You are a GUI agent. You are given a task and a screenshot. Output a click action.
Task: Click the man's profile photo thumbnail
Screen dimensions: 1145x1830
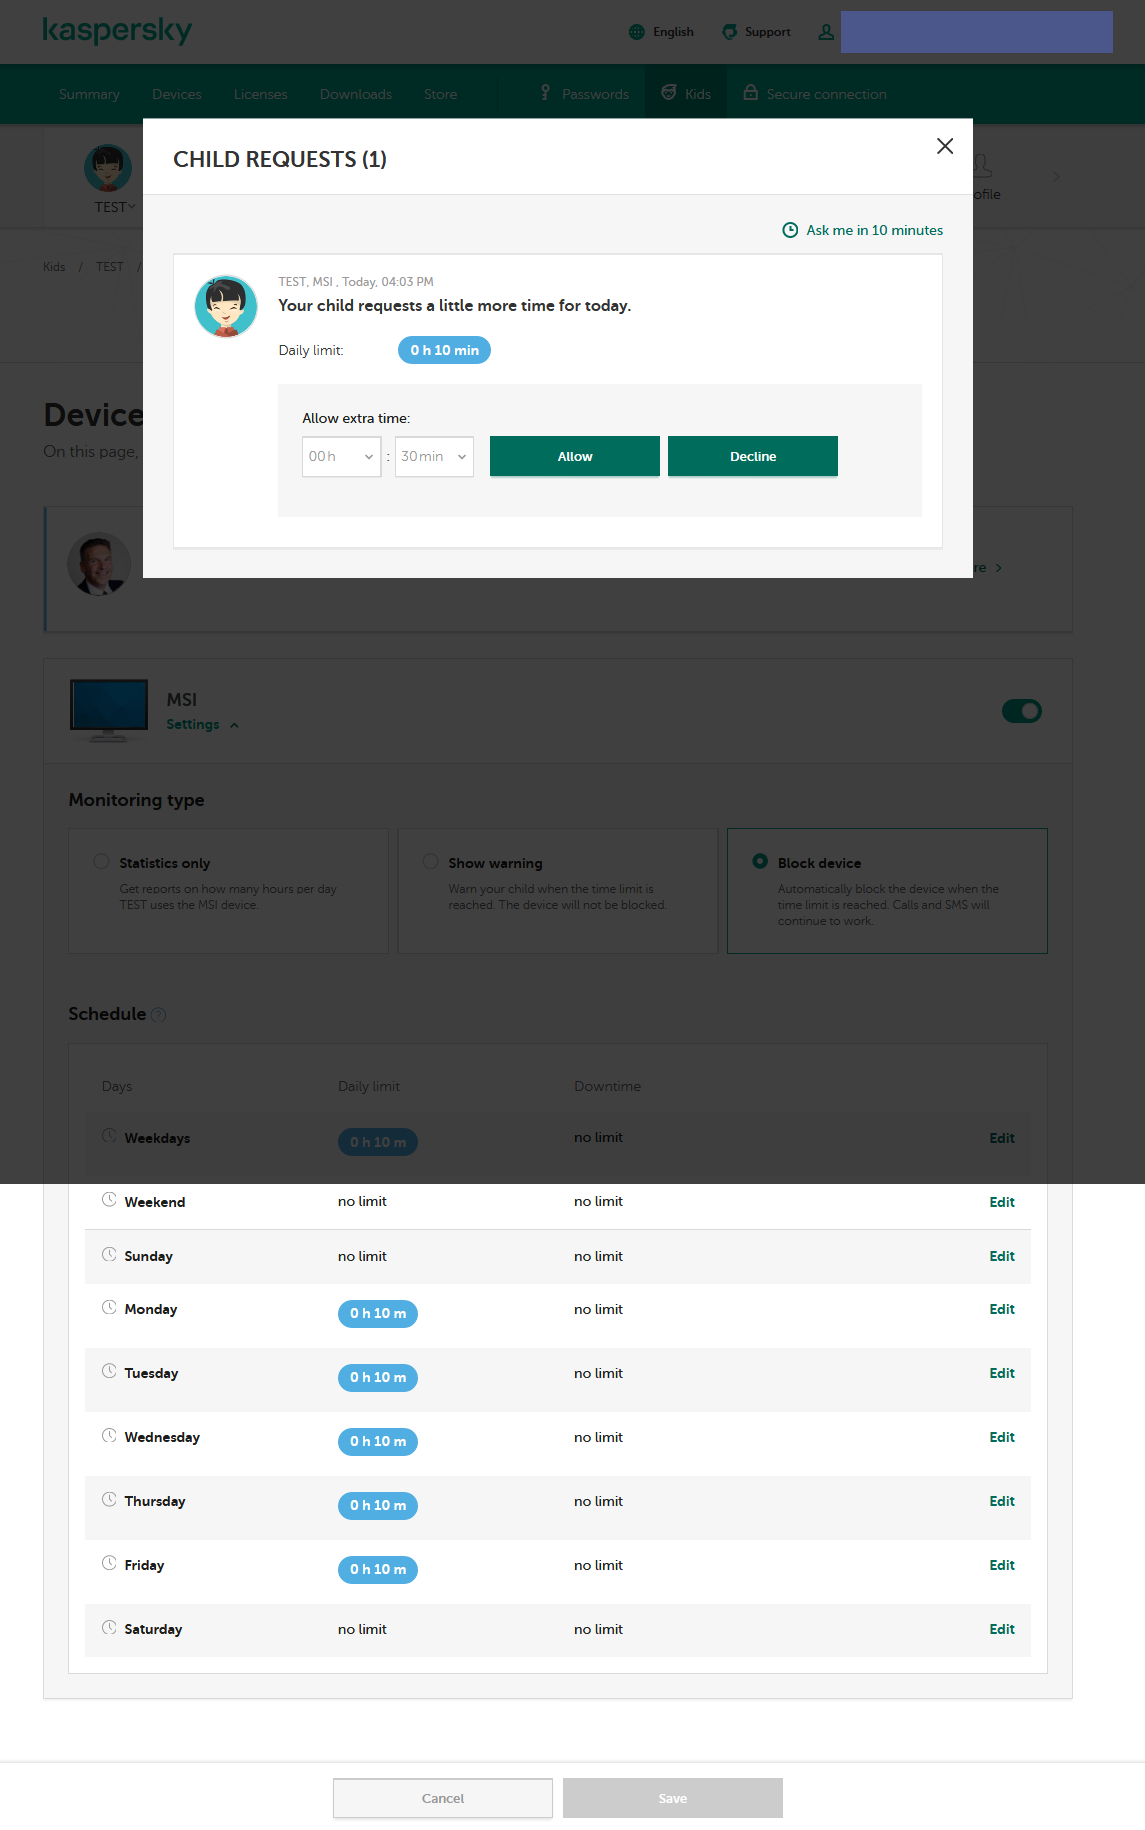[x=99, y=564]
